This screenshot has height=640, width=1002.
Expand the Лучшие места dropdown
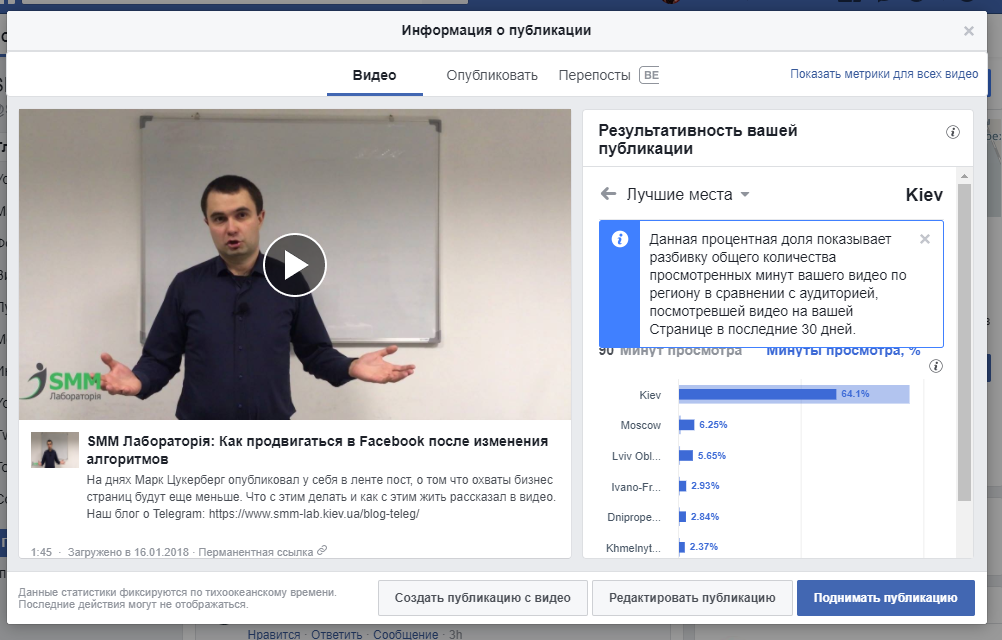[688, 194]
